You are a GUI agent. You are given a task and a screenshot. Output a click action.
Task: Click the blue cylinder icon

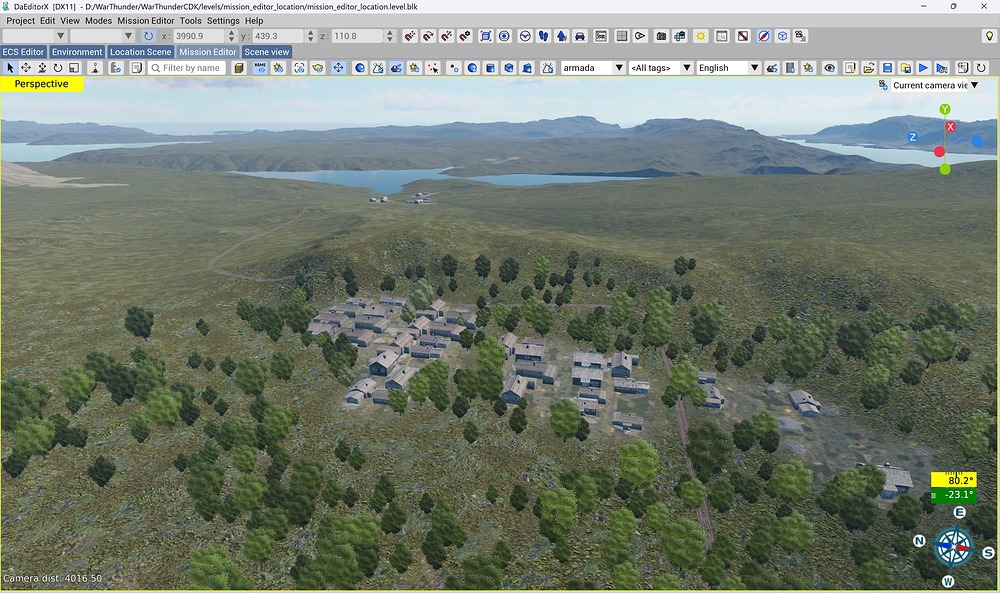pos(490,68)
